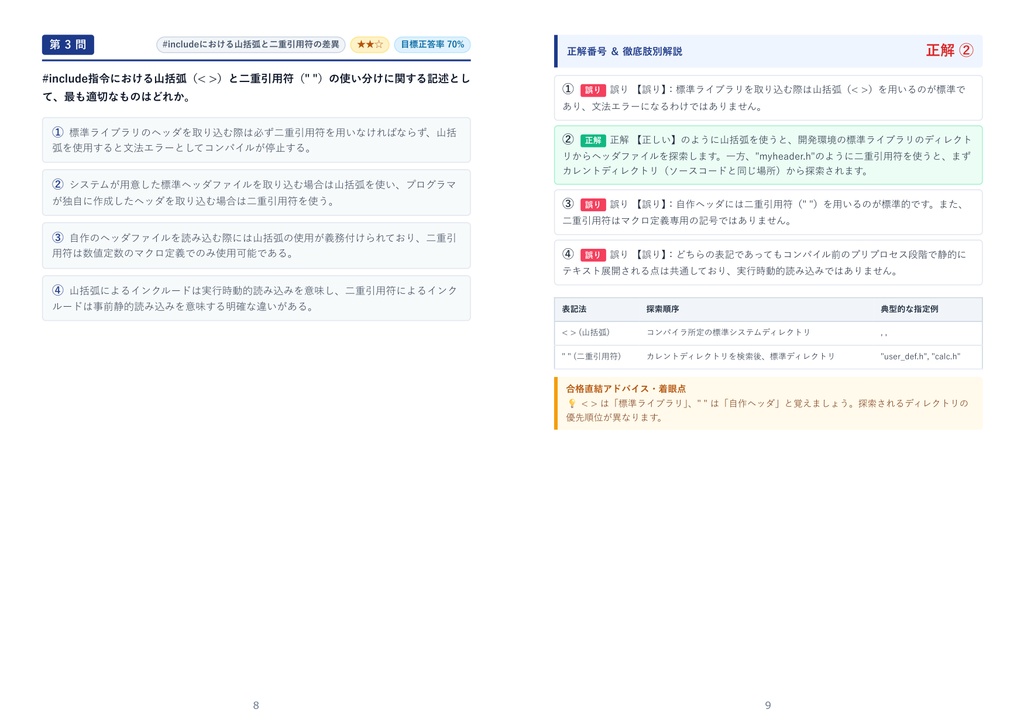Select answer option ② about システムが用意した標準ヘッダ
This screenshot has height=727, width=1024.
tap(256, 193)
